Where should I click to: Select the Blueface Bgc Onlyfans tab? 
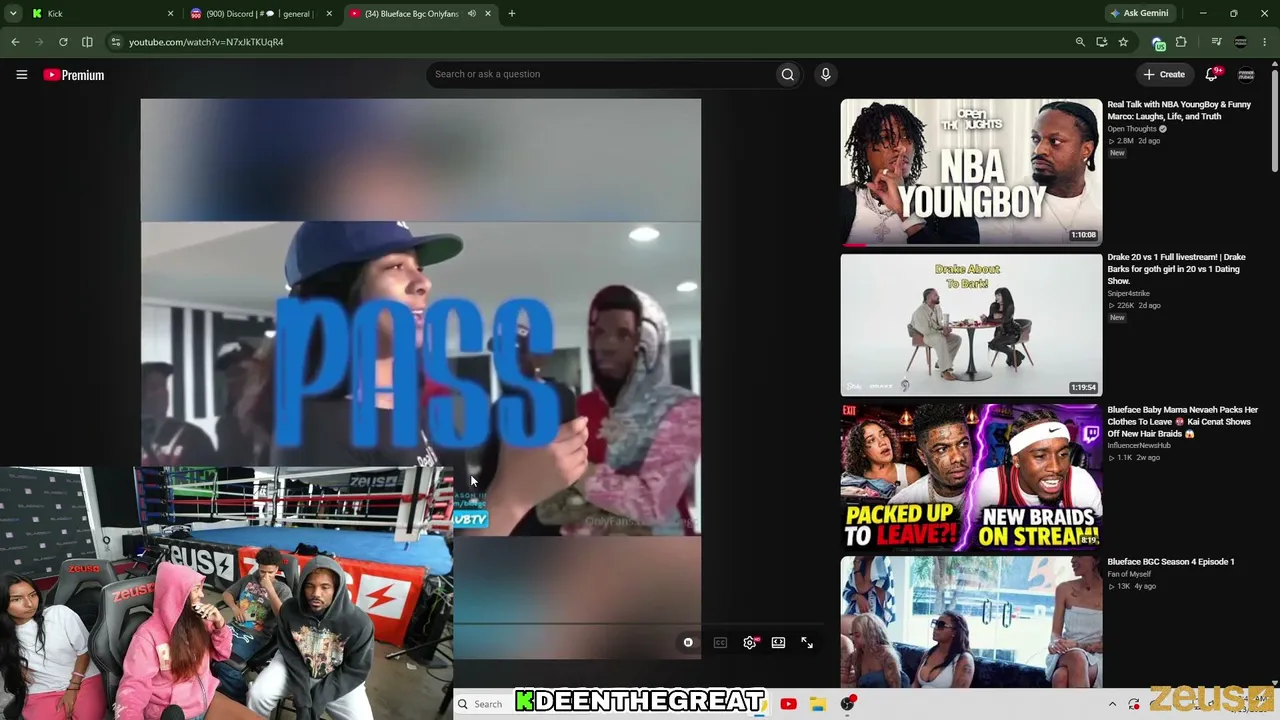coord(420,14)
